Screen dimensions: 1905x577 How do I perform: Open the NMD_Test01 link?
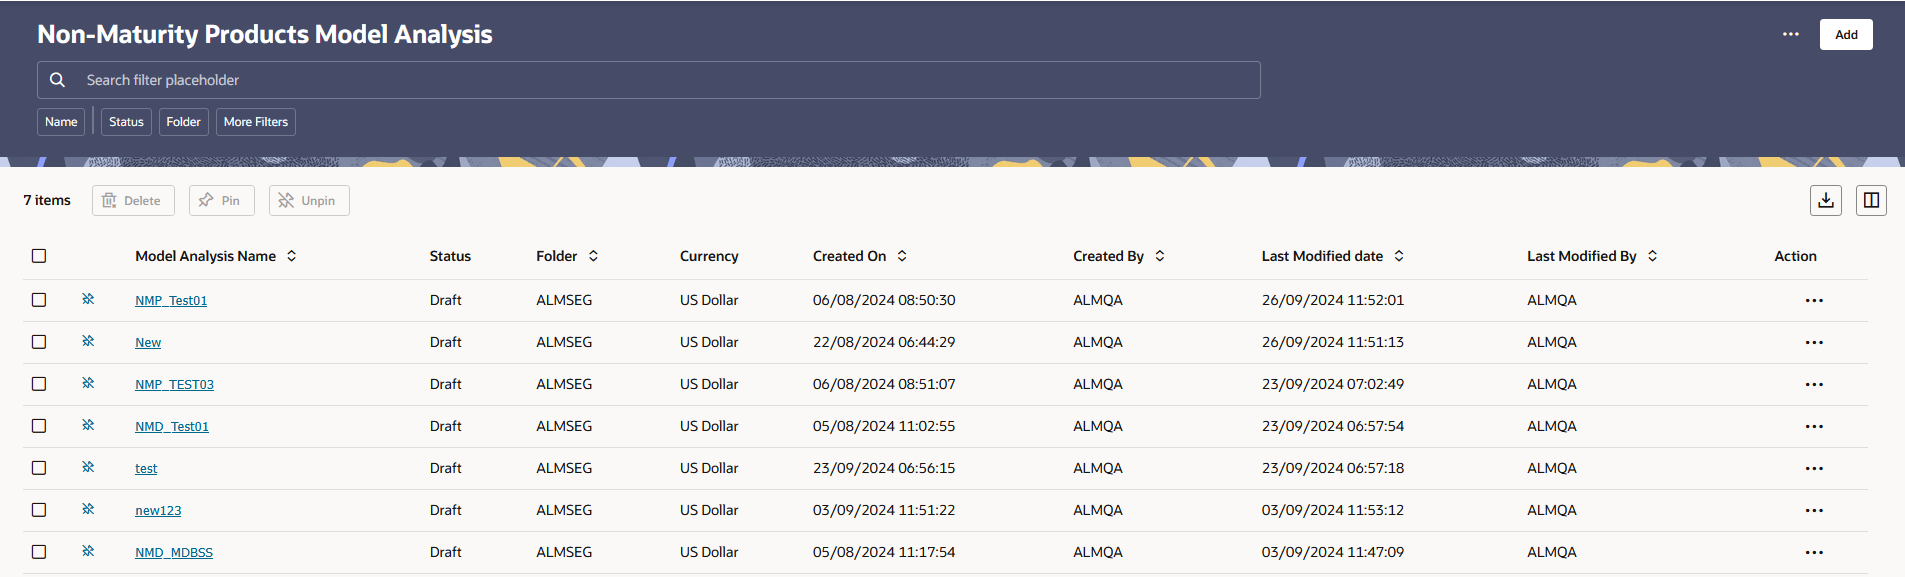click(172, 426)
